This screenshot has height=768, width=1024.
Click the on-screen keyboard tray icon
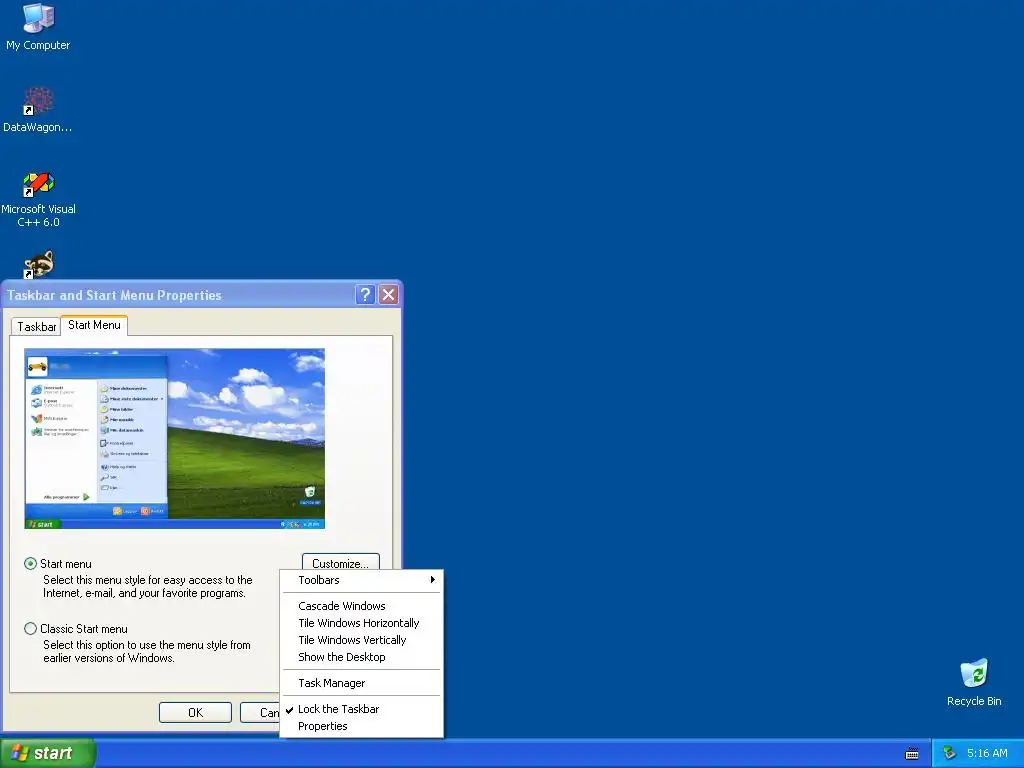tap(912, 754)
